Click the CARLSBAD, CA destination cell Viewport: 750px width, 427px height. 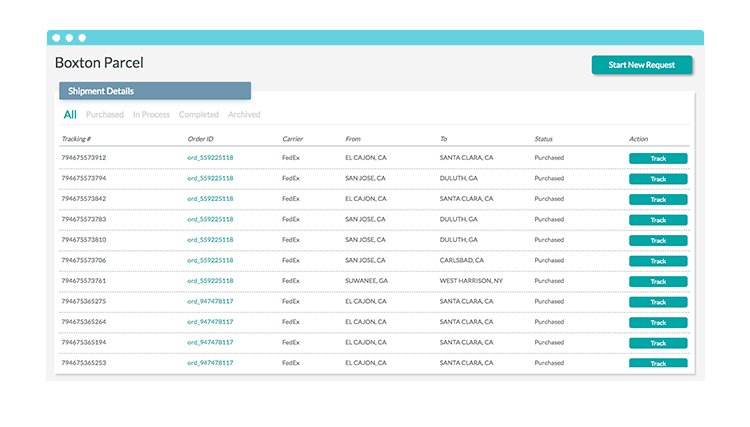(x=462, y=260)
